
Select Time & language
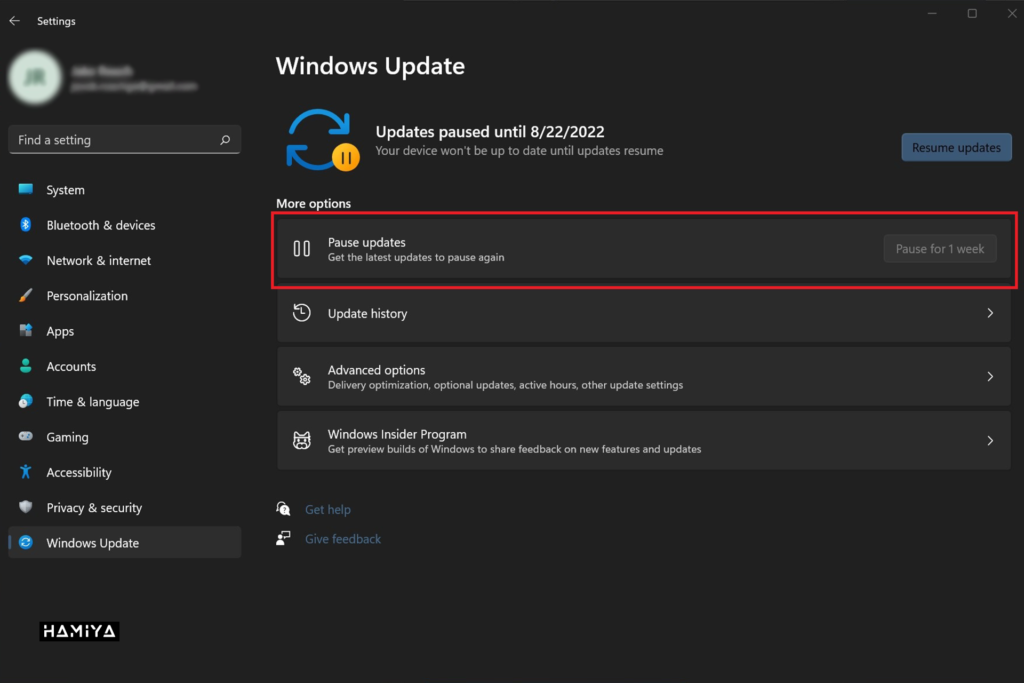(x=124, y=402)
